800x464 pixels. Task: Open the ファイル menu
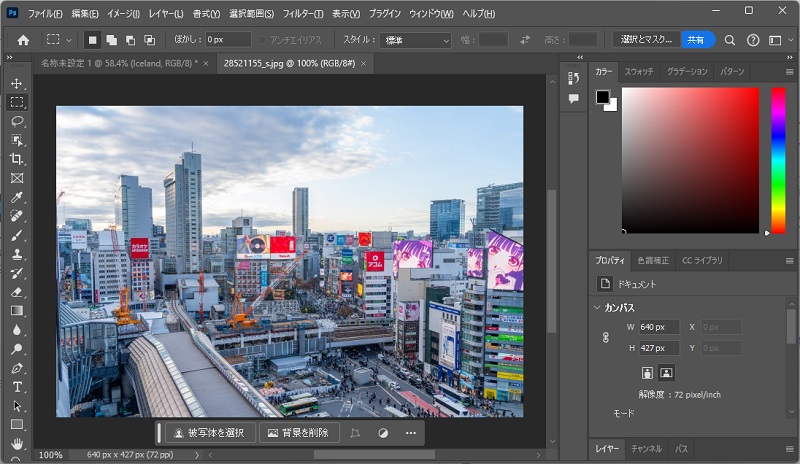[45, 14]
